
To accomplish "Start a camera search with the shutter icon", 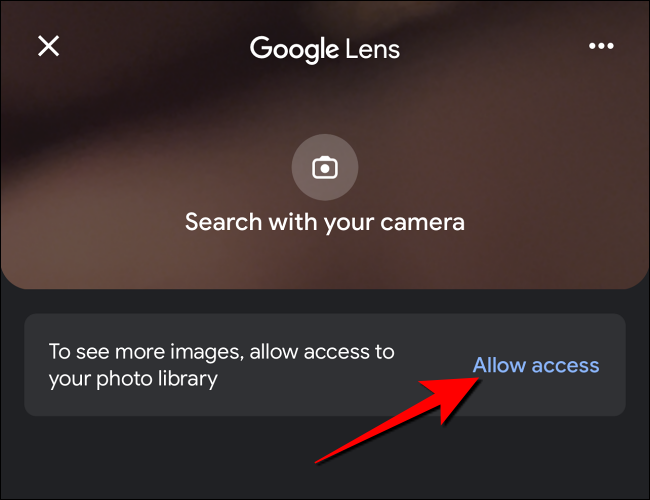I will [x=325, y=167].
